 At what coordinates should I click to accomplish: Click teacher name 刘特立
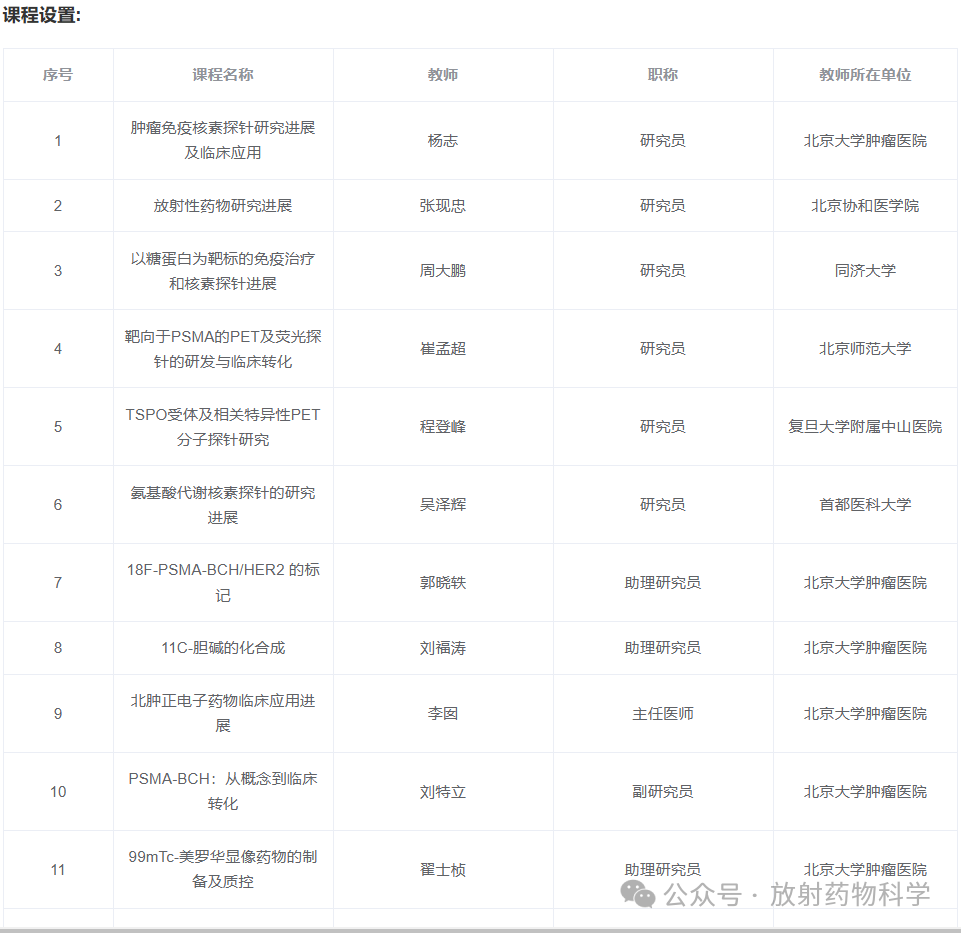(443, 791)
